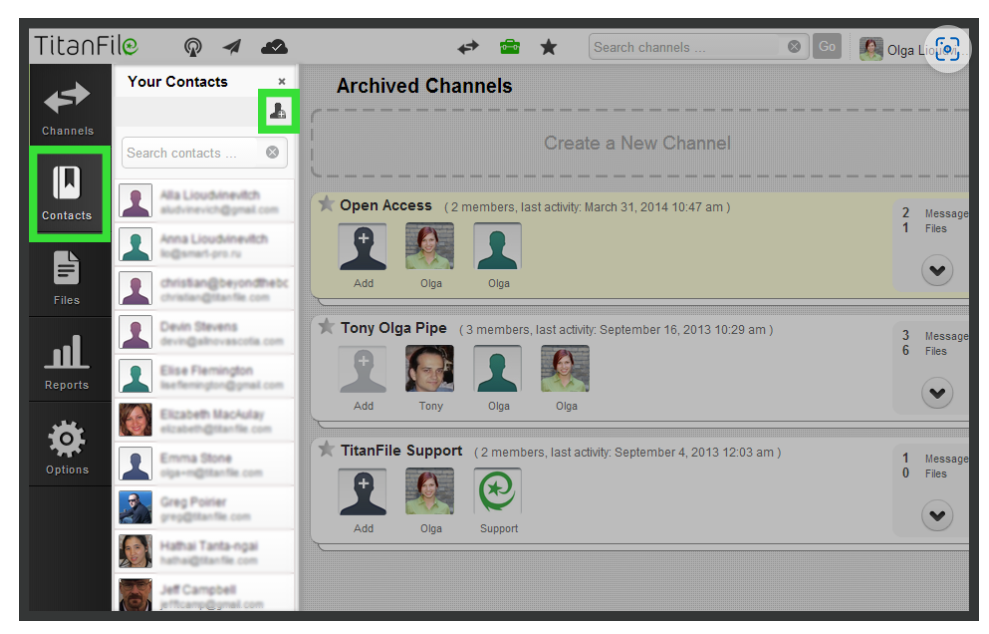Select contact Jeff Campbell
Image resolution: width=989 pixels, height=634 pixels.
point(204,593)
